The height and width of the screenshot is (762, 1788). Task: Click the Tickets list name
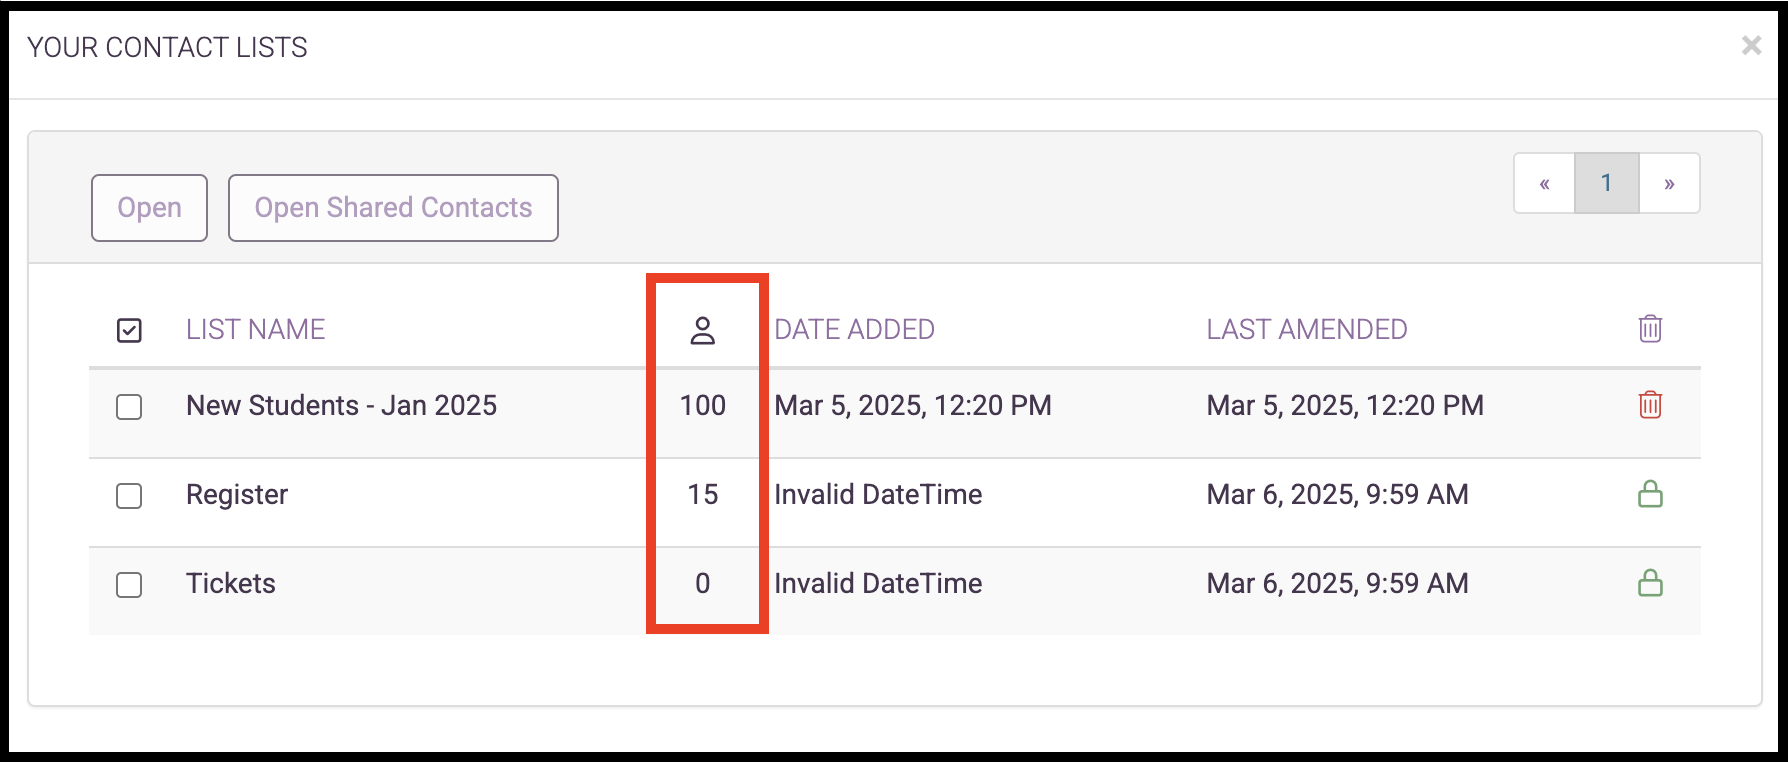(x=231, y=584)
